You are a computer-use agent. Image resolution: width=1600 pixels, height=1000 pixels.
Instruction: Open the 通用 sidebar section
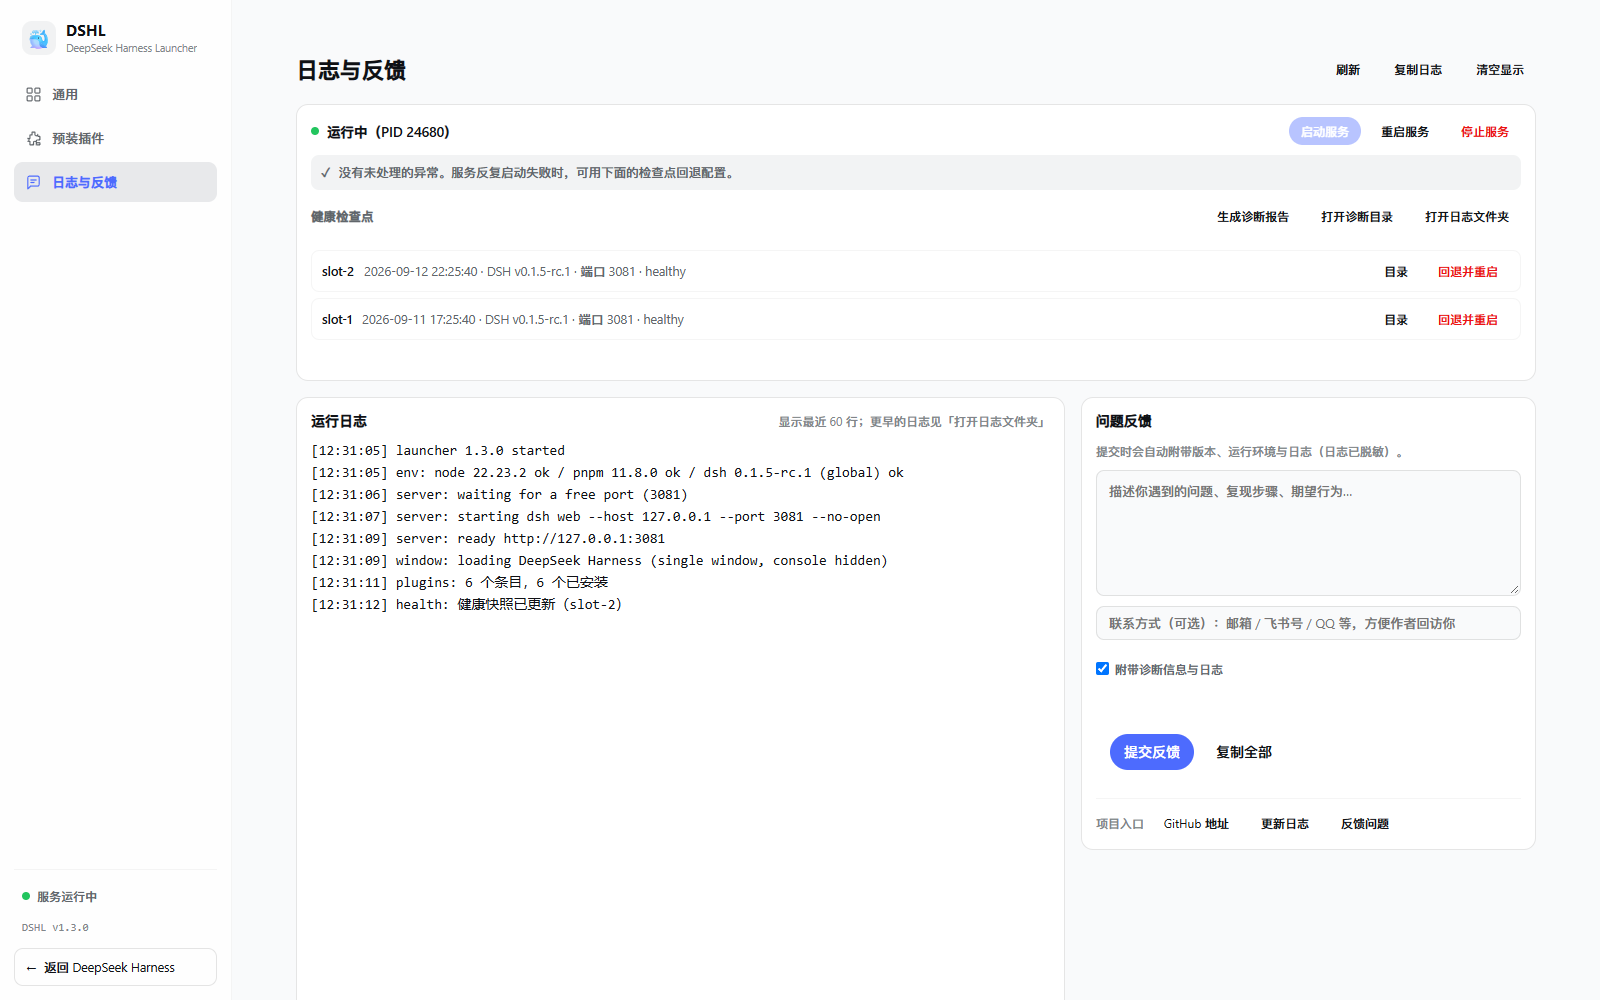pyautogui.click(x=115, y=94)
